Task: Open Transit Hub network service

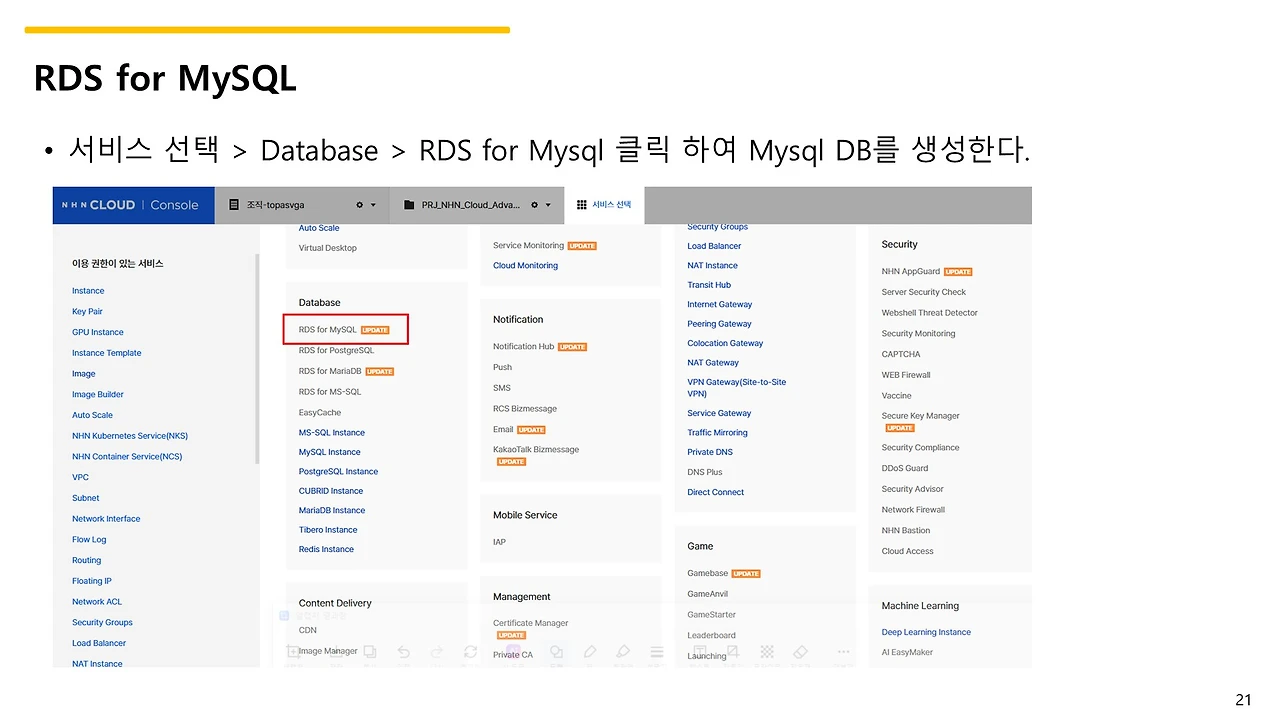Action: pyautogui.click(x=709, y=285)
